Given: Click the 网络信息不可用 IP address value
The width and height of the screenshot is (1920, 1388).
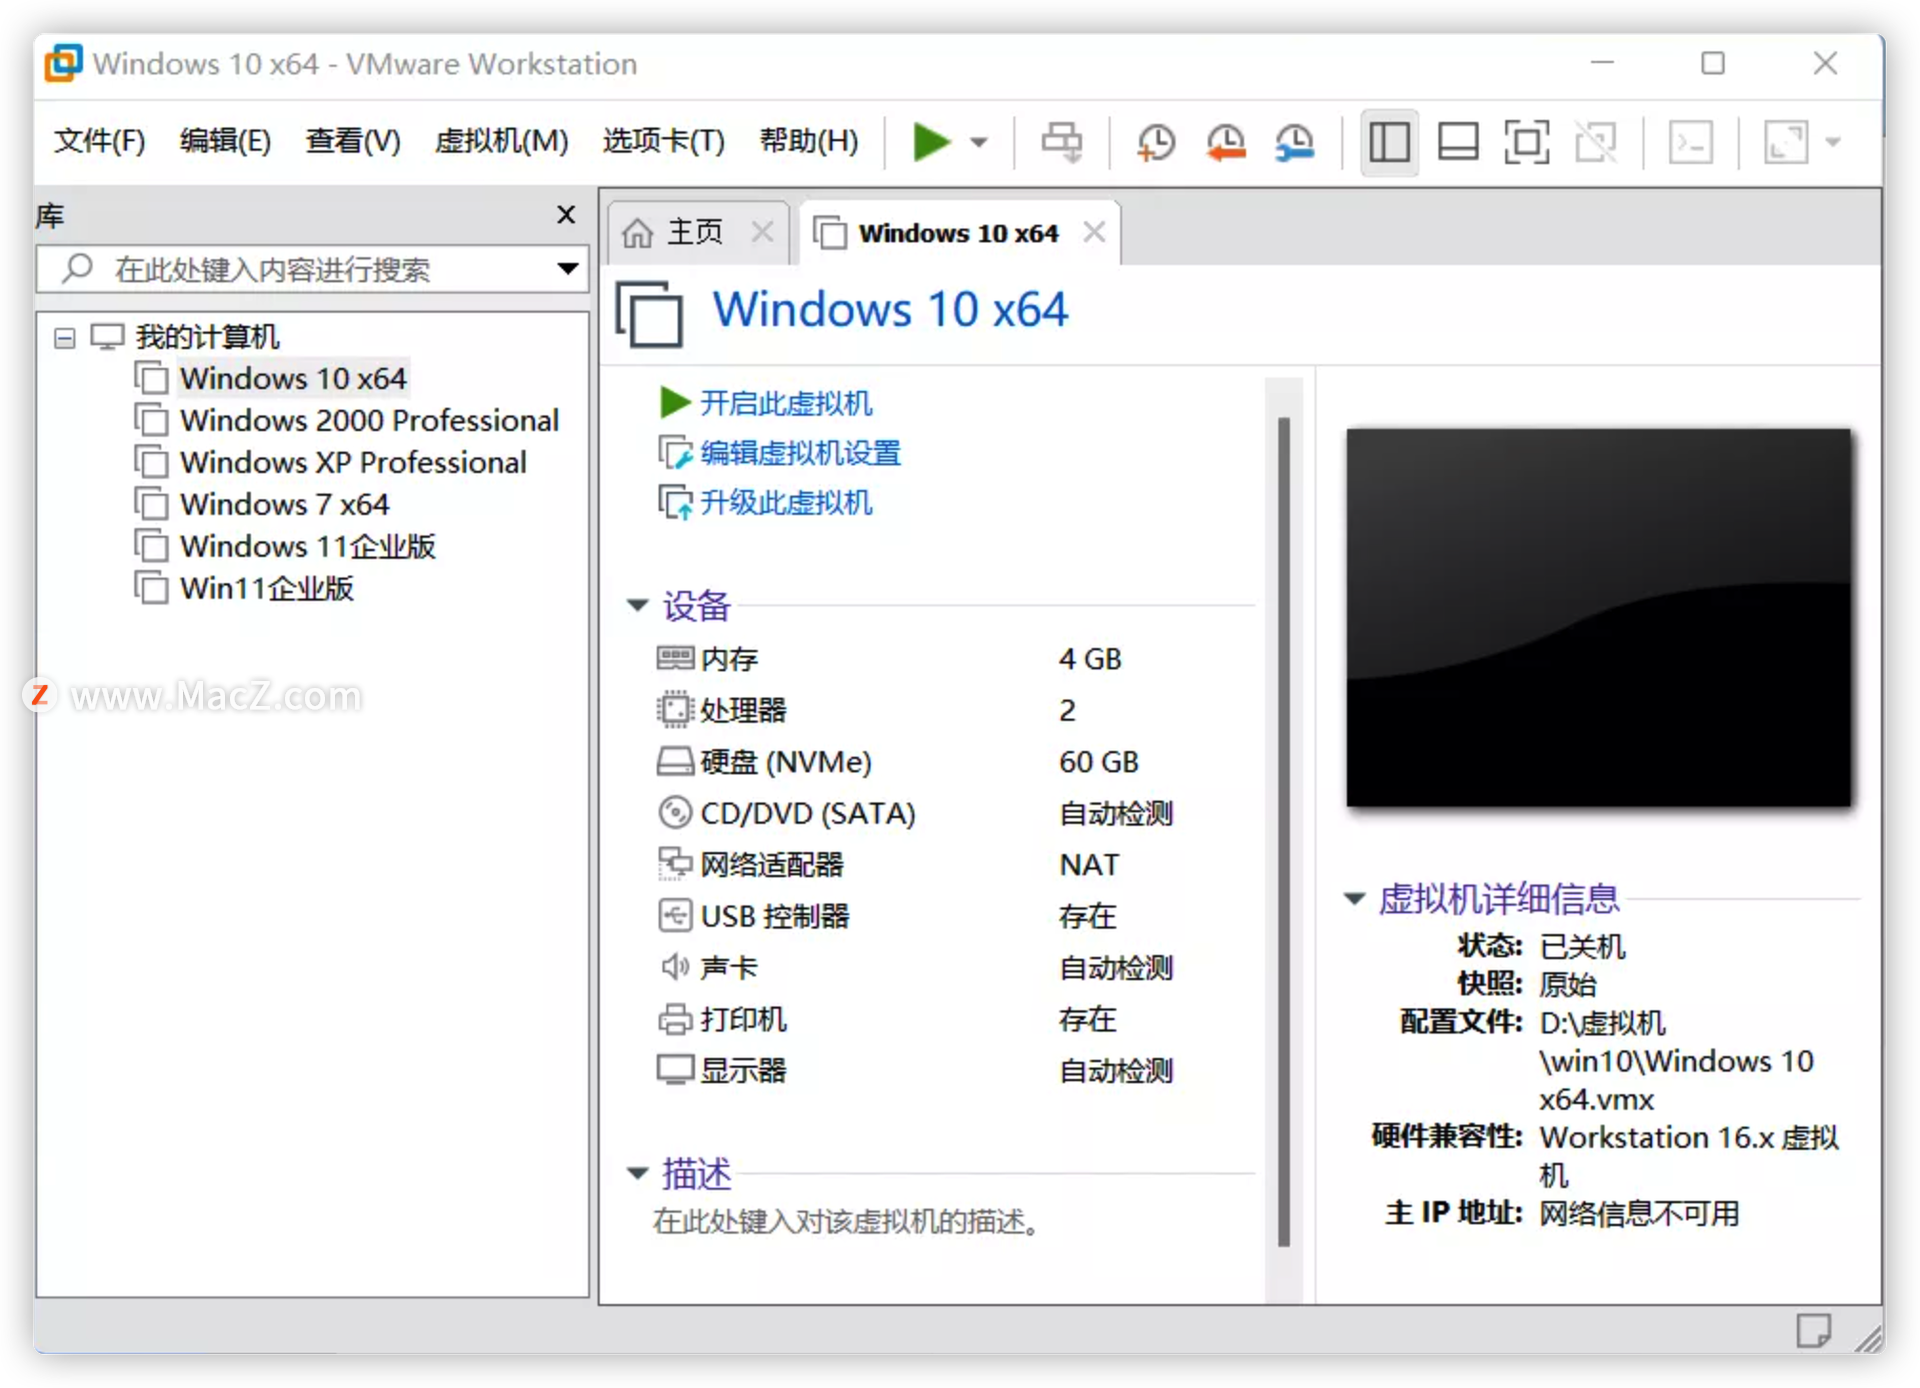Looking at the screenshot, I should point(1640,1213).
